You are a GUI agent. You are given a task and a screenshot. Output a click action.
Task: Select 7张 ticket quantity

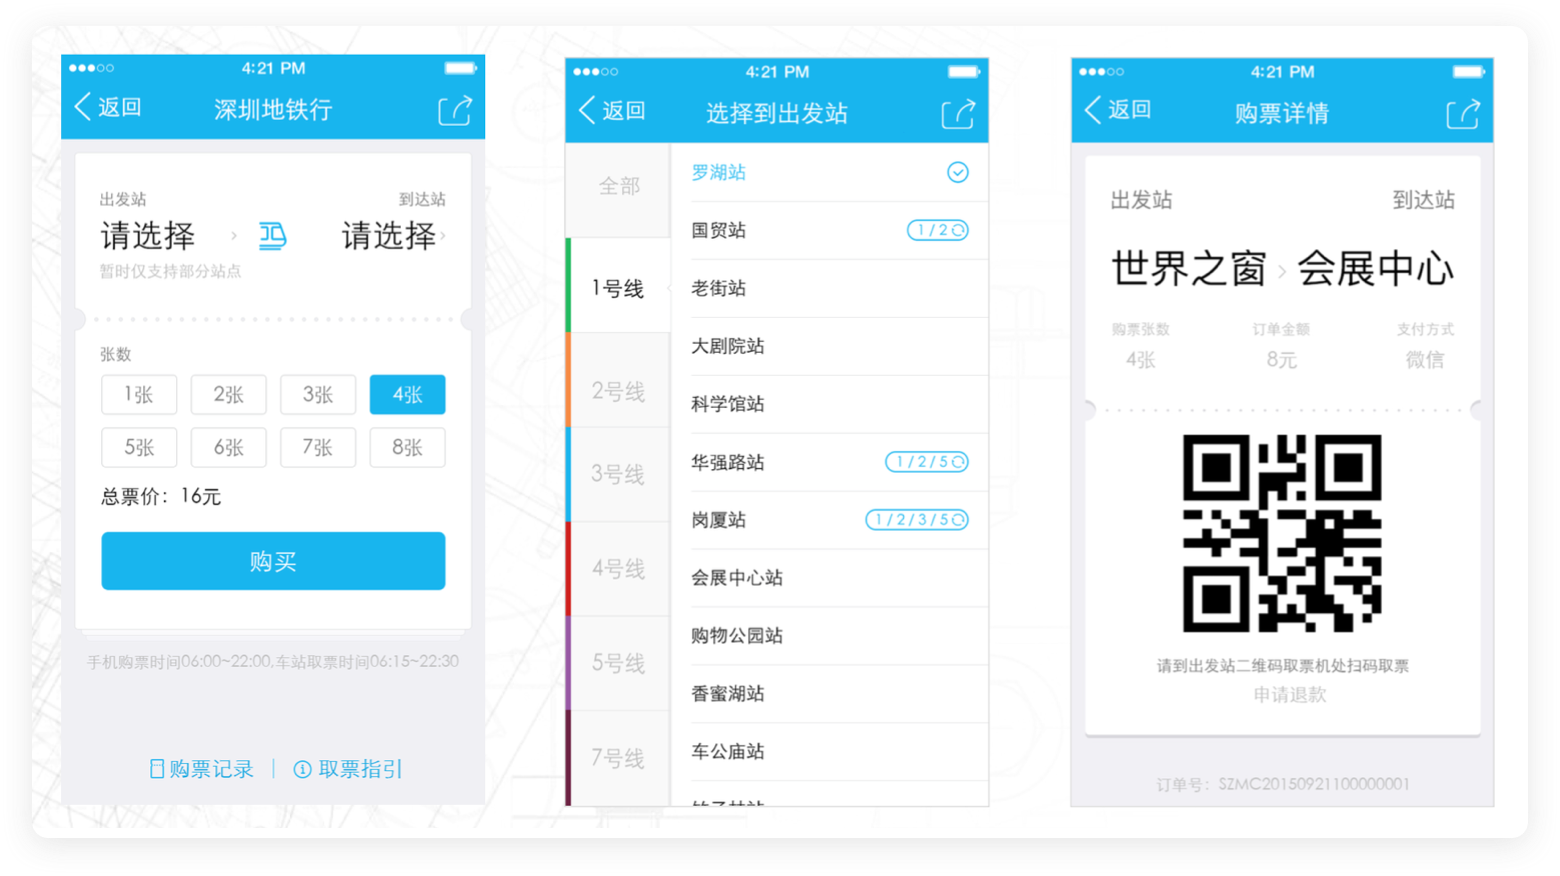[318, 448]
